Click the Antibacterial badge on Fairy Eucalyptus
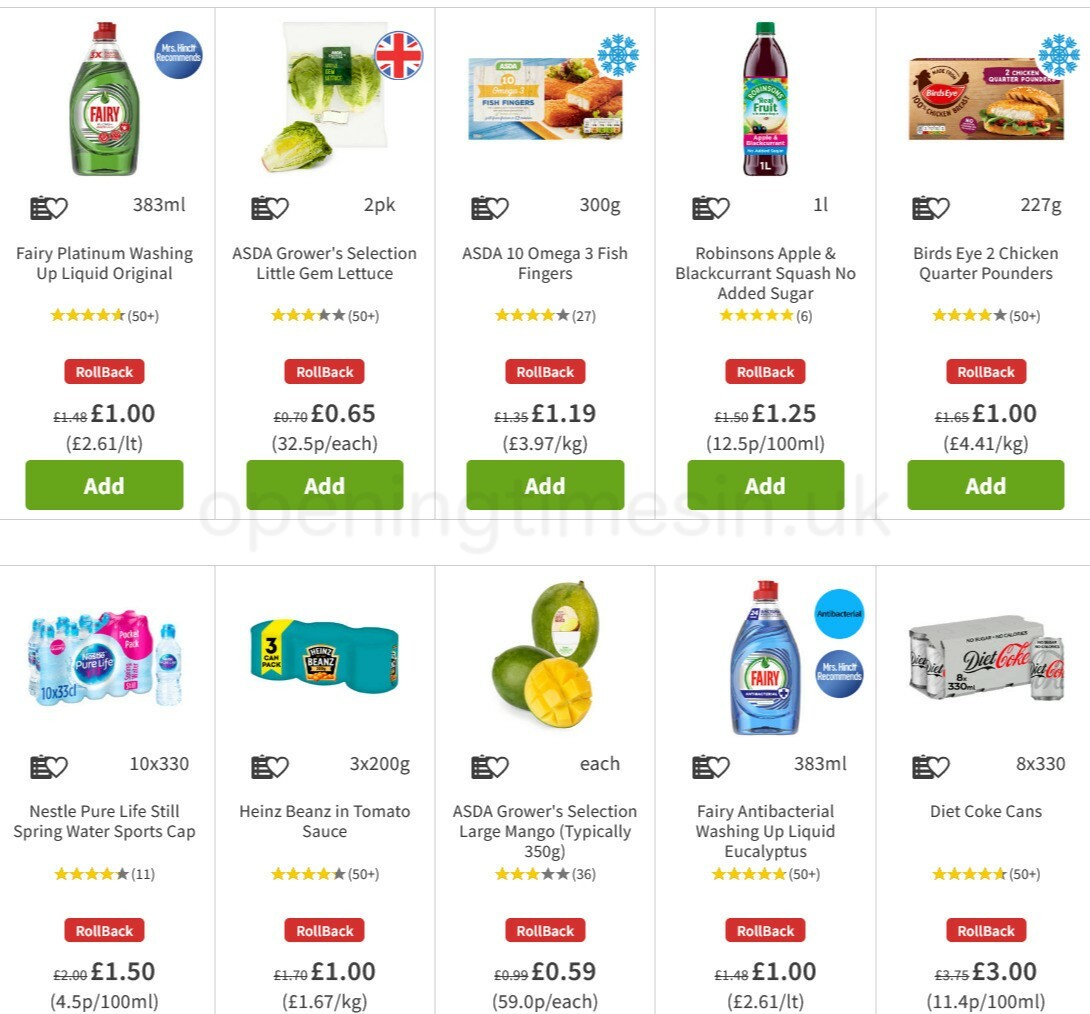 coord(840,614)
